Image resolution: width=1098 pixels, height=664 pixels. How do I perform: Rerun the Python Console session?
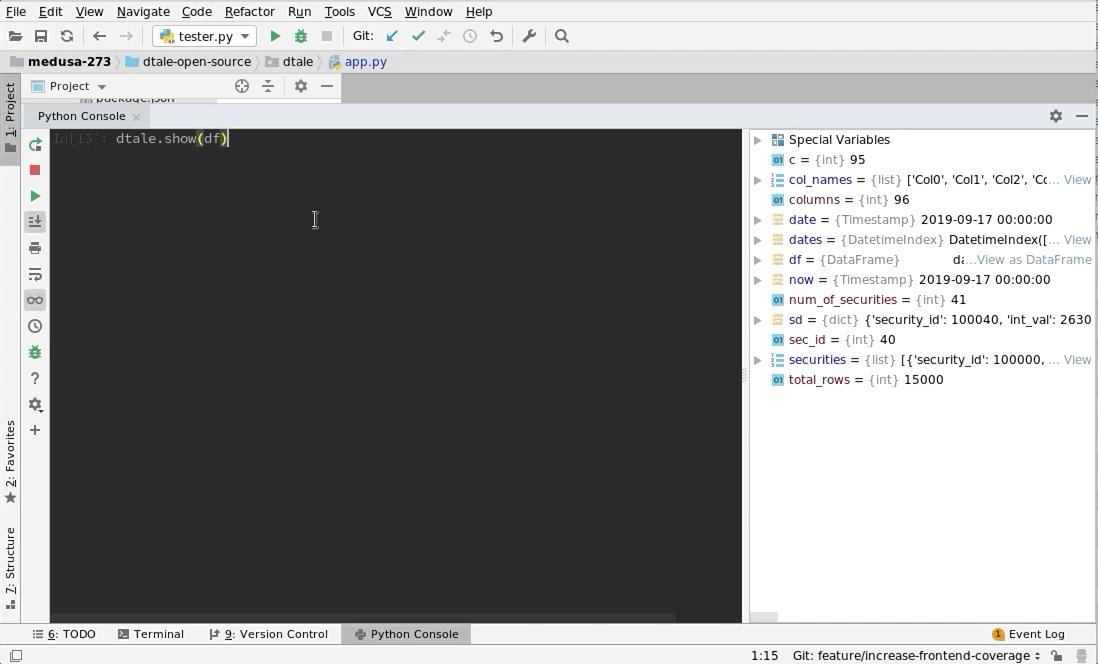[x=35, y=144]
